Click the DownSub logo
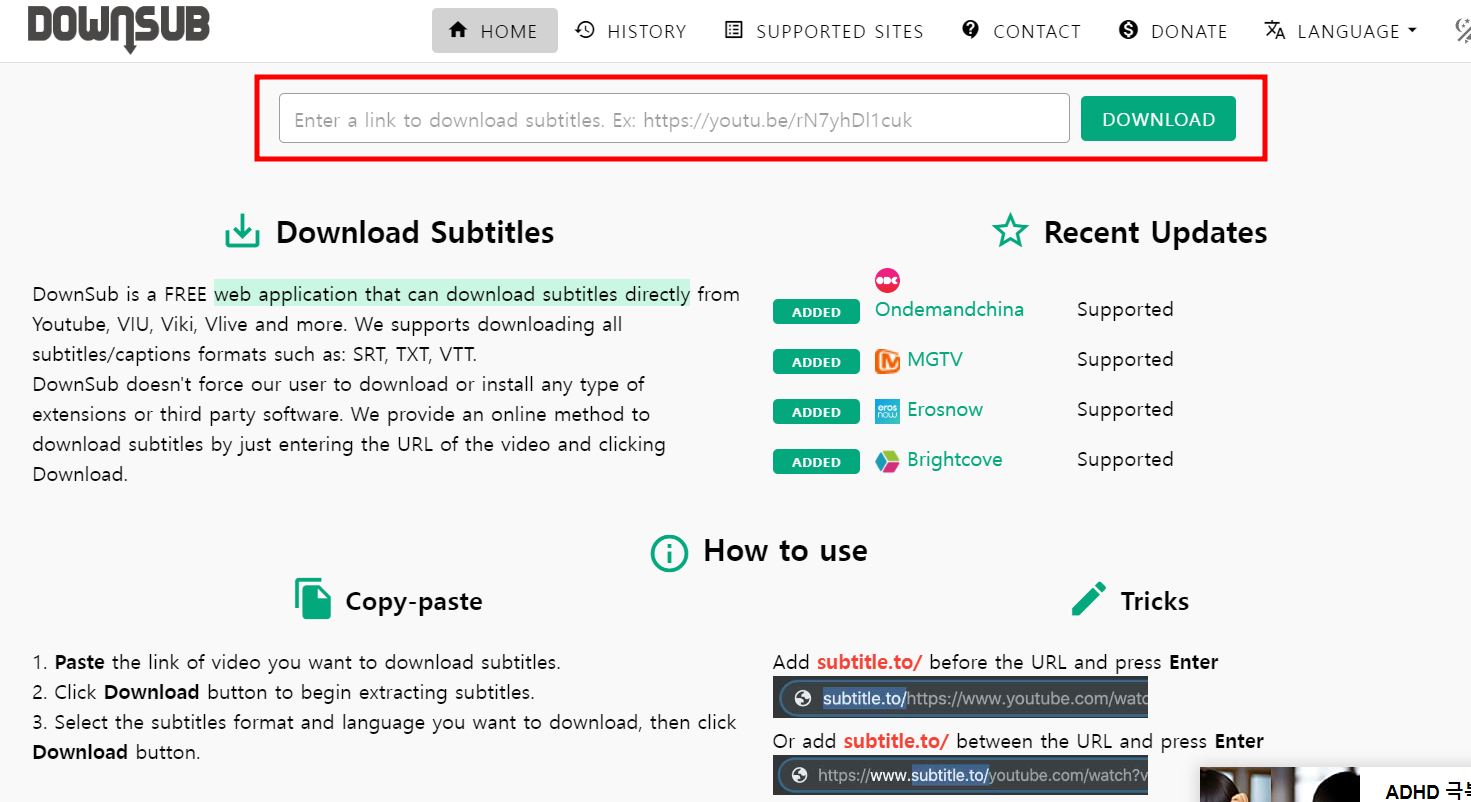1471x802 pixels. click(118, 27)
